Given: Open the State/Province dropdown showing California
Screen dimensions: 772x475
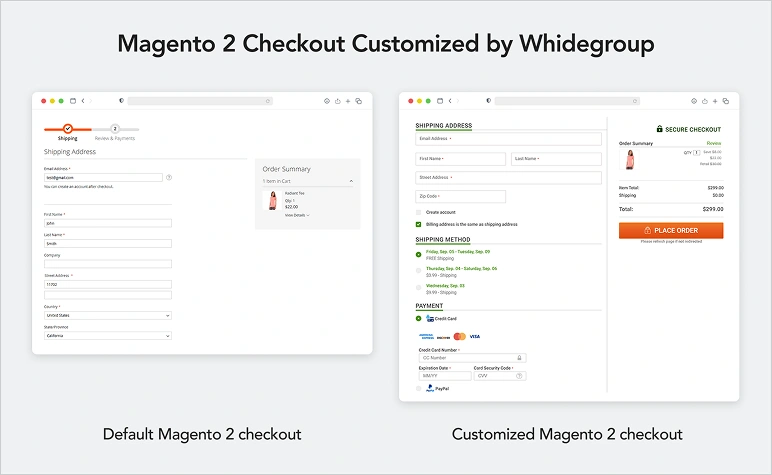Looking at the screenshot, I should click(108, 336).
